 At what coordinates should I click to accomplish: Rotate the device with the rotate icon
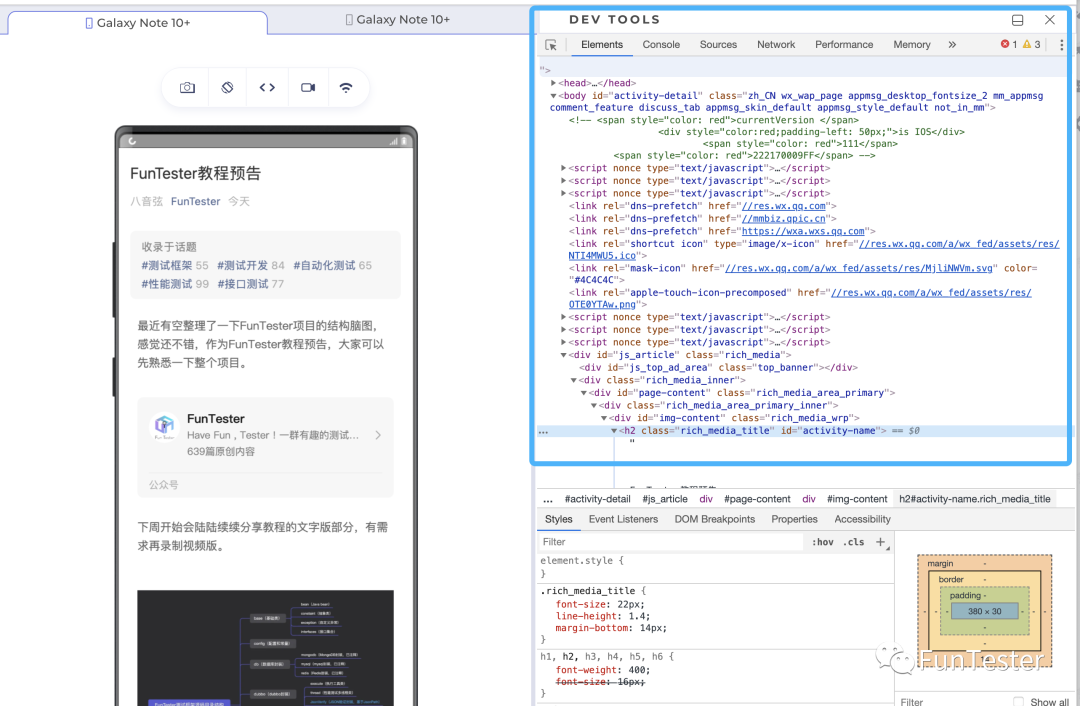[227, 87]
